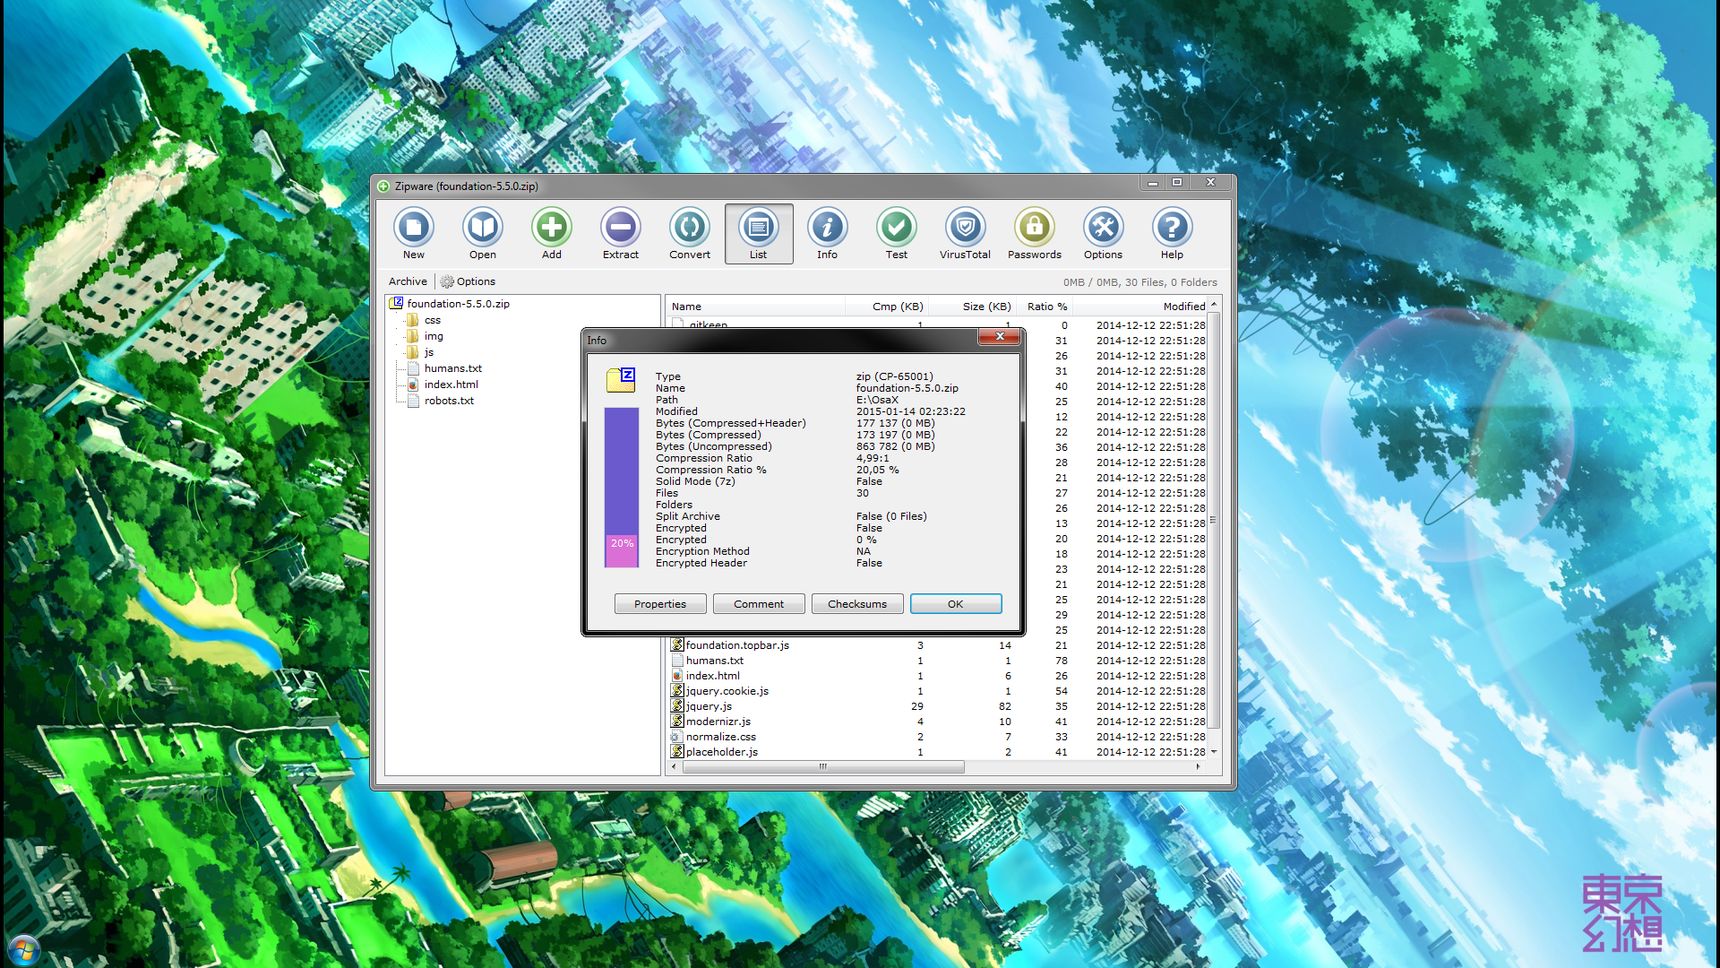Click the Zipware title bar app icon
The image size is (1720, 968).
[x=383, y=186]
